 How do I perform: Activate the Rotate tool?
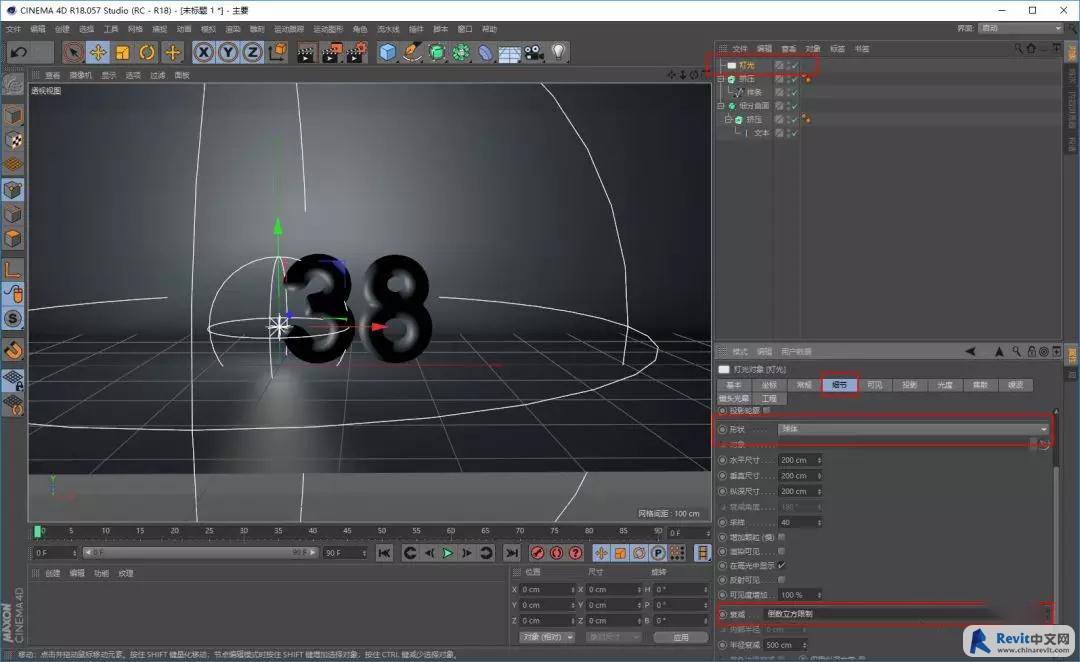tap(147, 52)
